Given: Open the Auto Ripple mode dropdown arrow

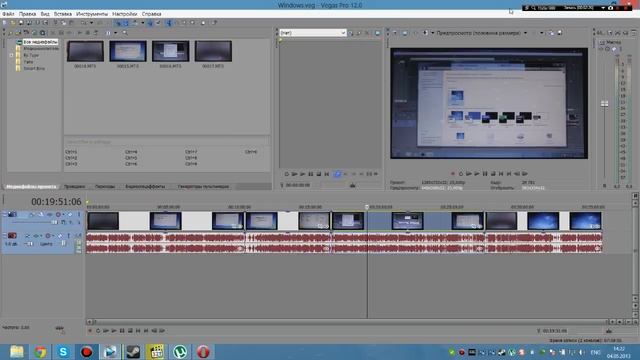Looking at the screenshot, I should 143,23.
